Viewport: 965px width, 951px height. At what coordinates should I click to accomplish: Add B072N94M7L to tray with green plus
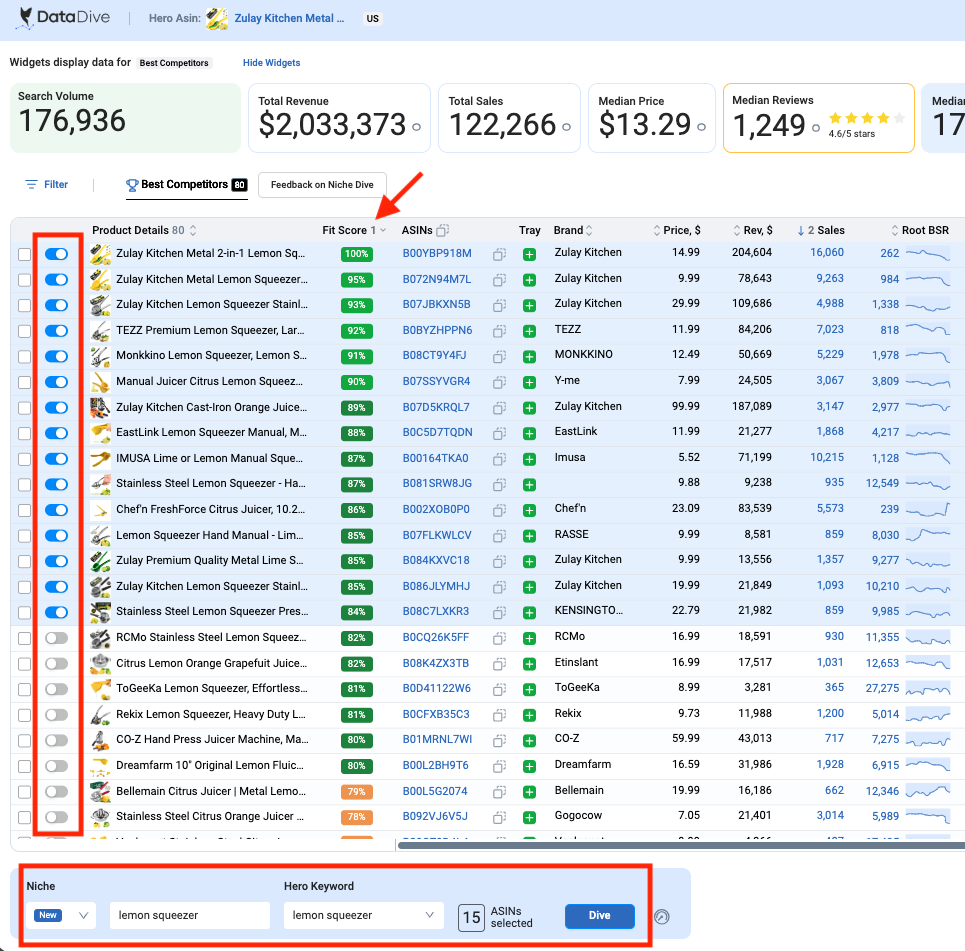tap(529, 279)
